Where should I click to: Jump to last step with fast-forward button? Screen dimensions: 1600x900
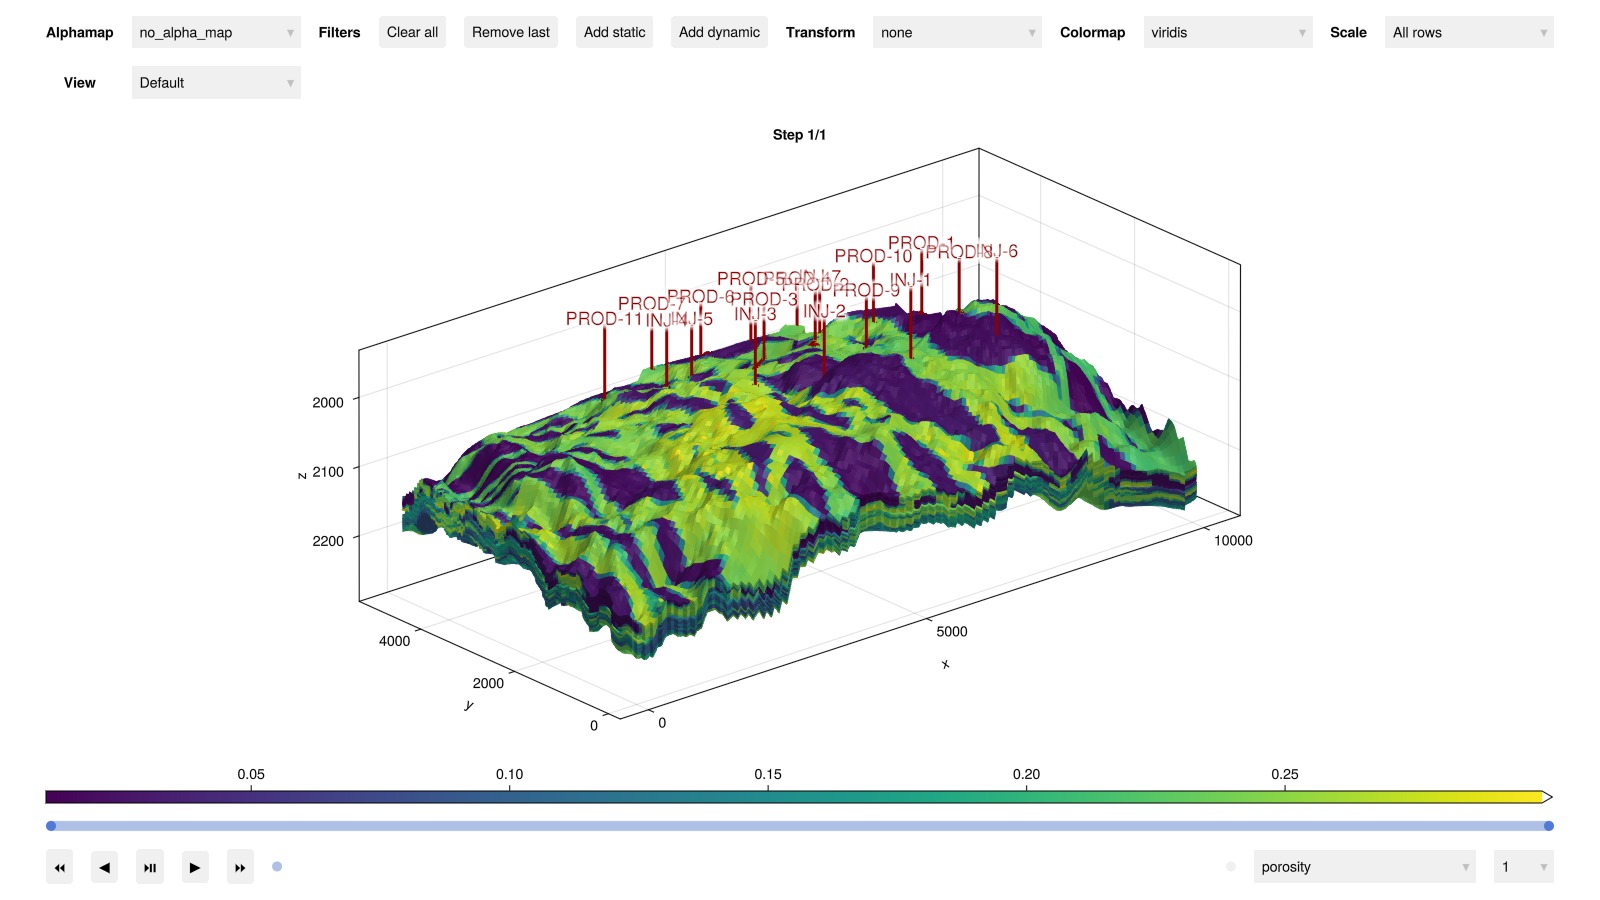[x=240, y=867]
